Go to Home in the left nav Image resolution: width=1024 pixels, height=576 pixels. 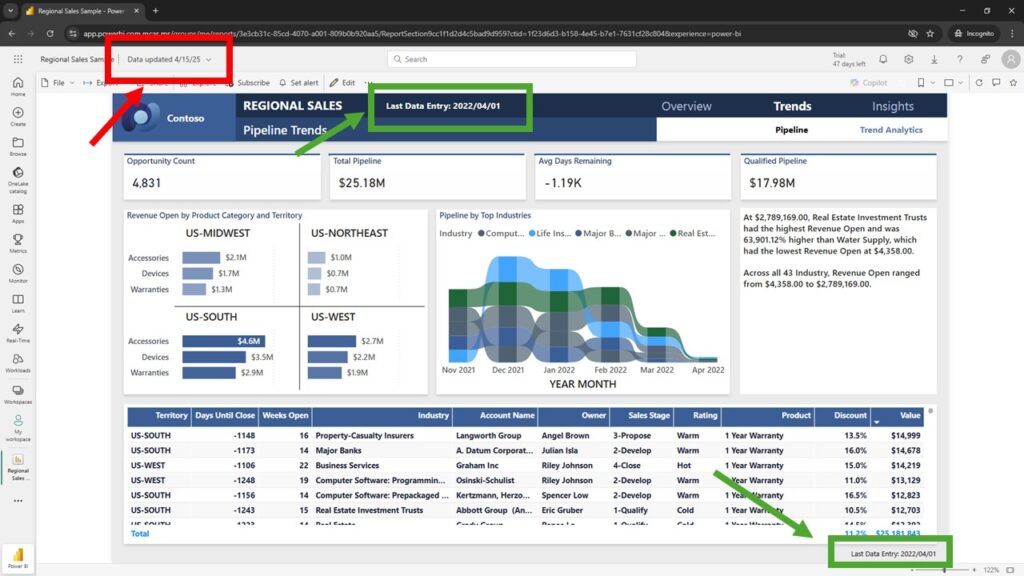(18, 86)
